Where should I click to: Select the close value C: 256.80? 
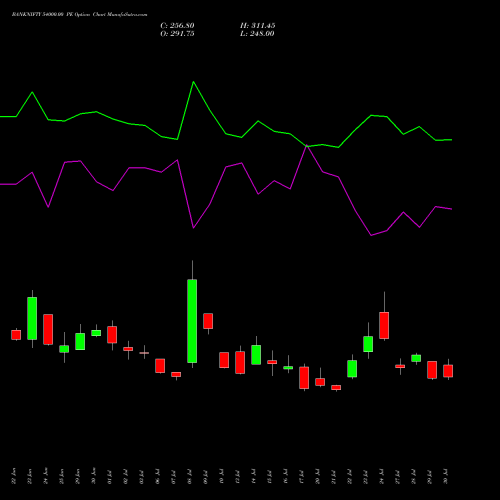click(177, 26)
